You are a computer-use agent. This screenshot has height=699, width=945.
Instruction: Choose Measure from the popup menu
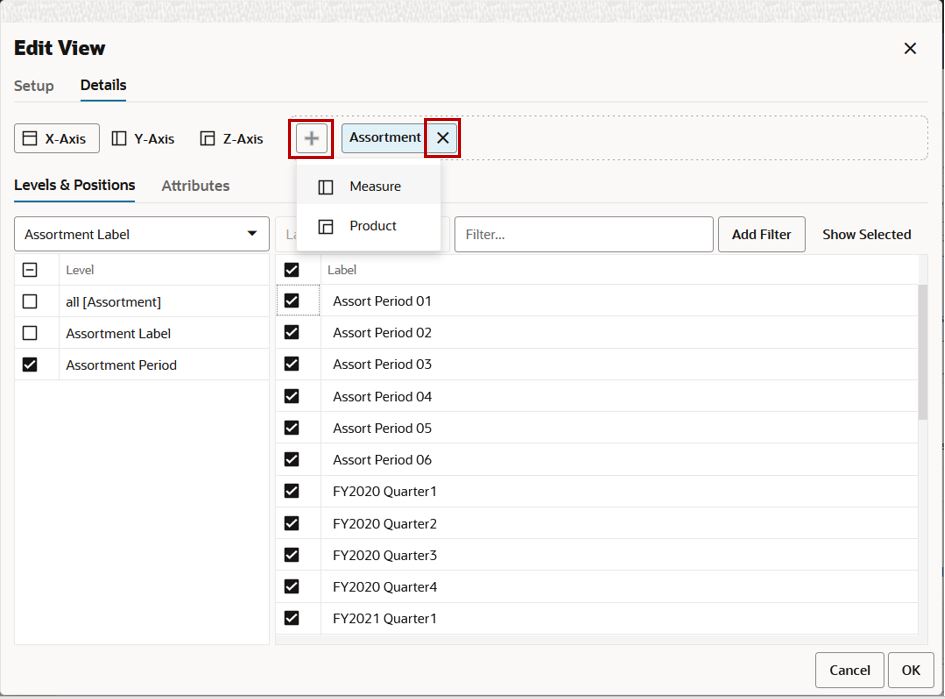pos(368,186)
